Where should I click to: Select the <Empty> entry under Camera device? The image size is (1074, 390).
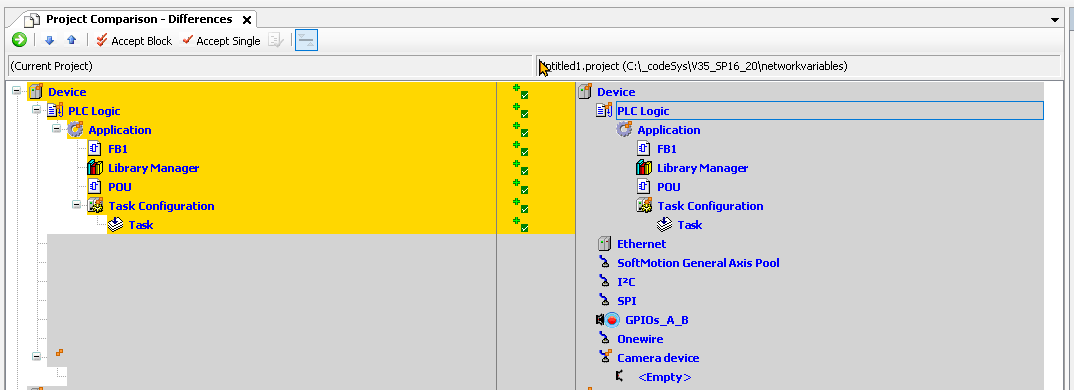(664, 377)
